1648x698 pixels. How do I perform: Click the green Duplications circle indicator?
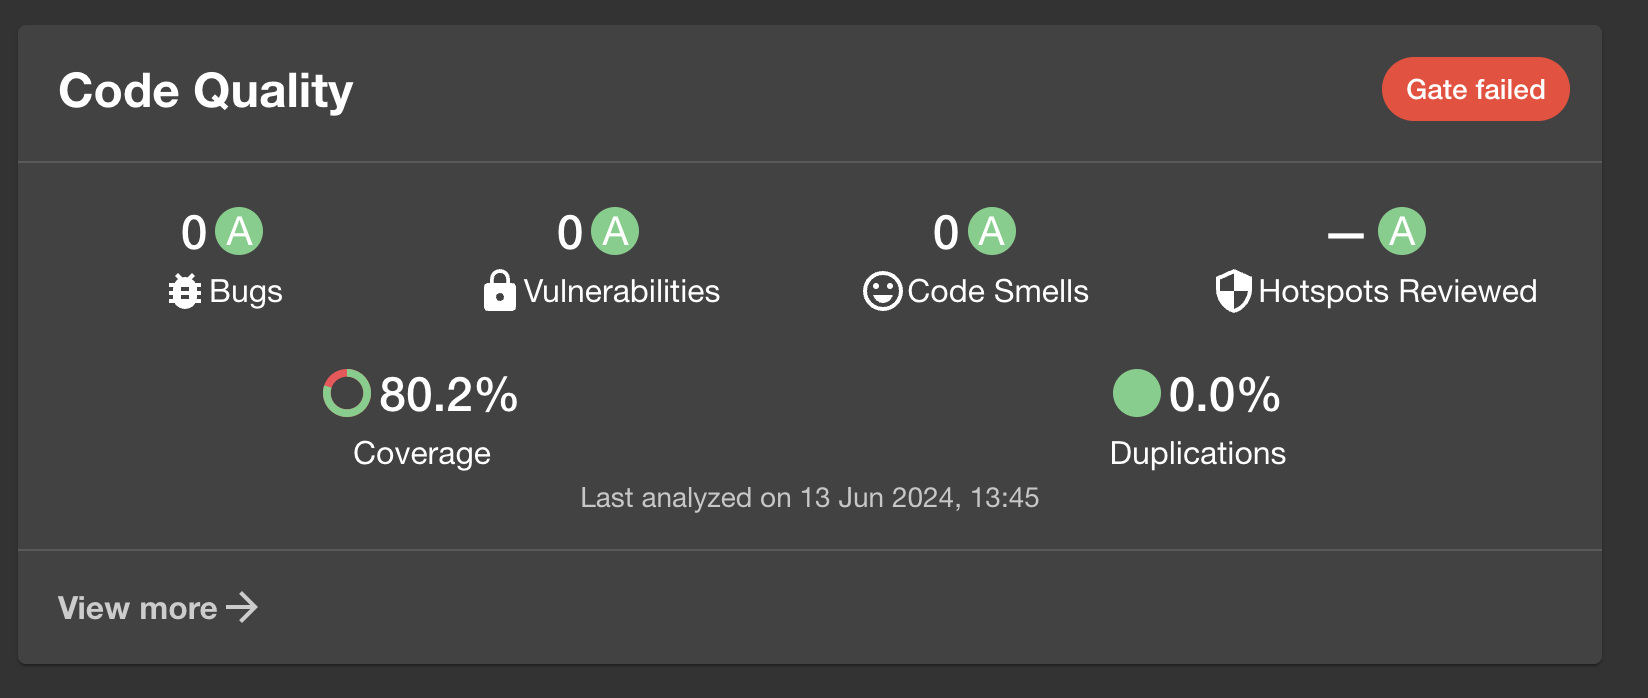pos(1136,393)
